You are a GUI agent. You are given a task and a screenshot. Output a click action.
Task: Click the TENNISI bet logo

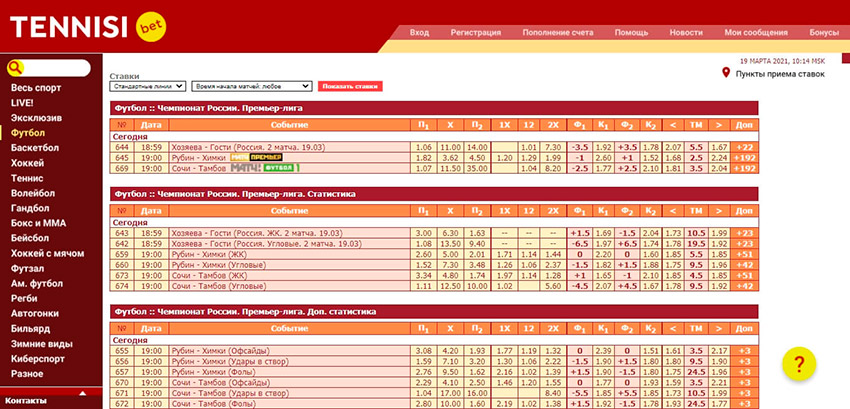click(x=88, y=27)
